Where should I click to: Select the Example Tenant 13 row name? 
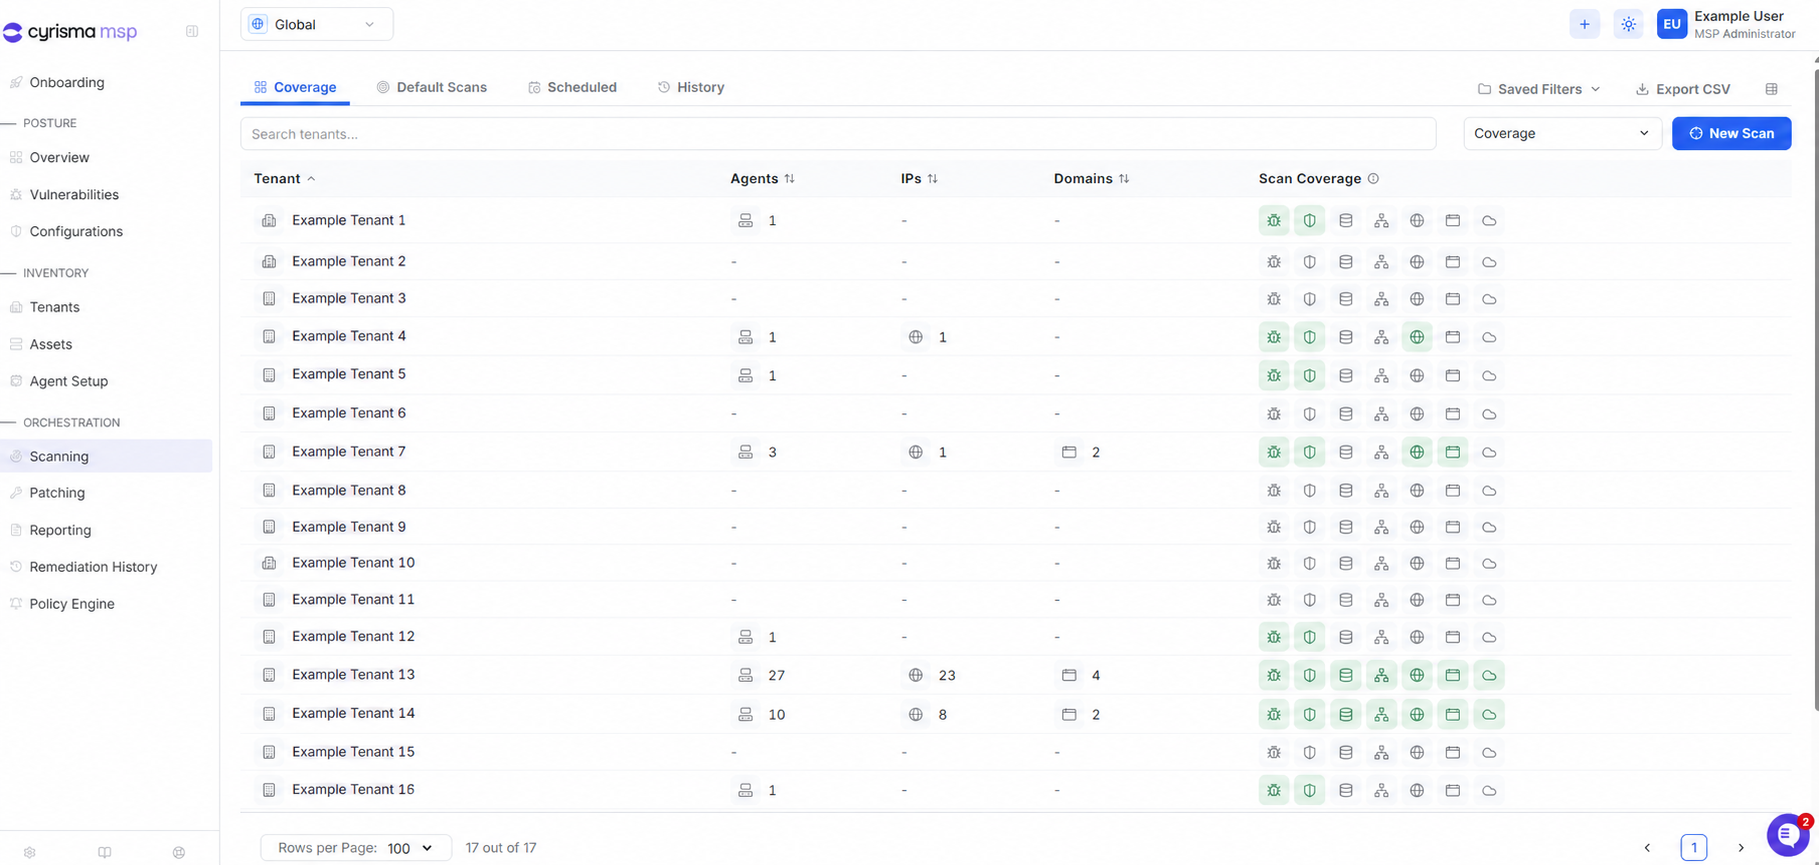click(353, 674)
